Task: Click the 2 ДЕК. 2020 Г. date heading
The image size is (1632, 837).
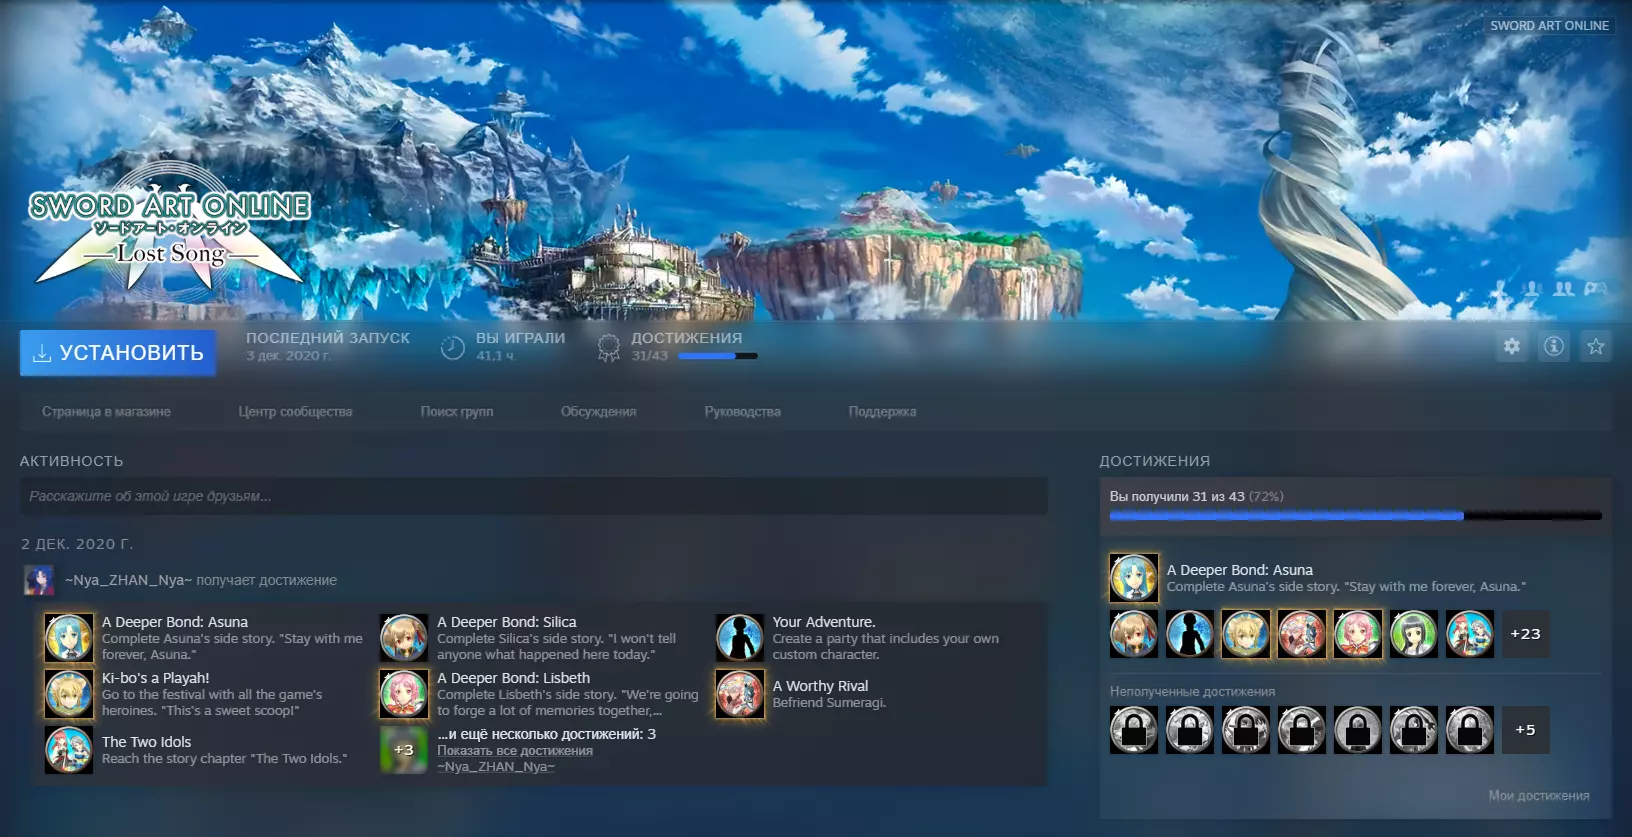Action: [x=77, y=544]
